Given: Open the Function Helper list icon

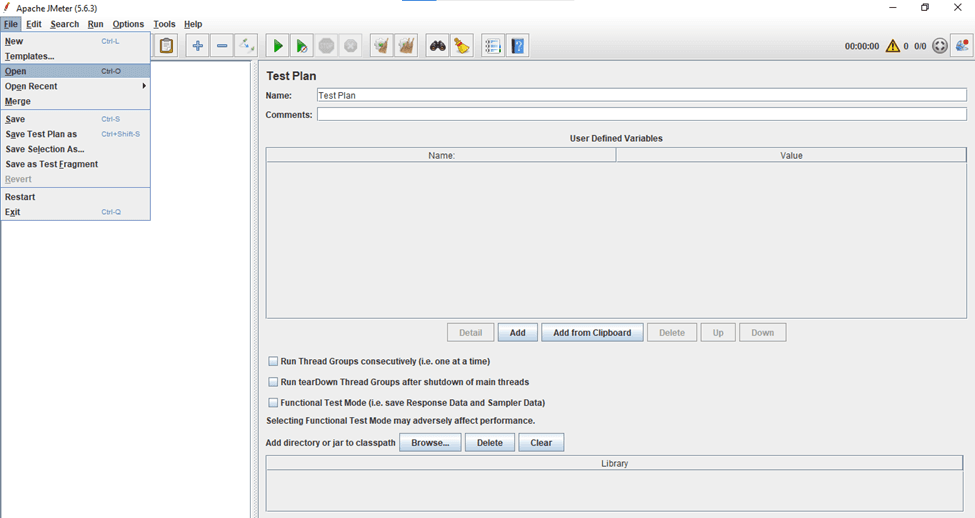Looking at the screenshot, I should [492, 45].
